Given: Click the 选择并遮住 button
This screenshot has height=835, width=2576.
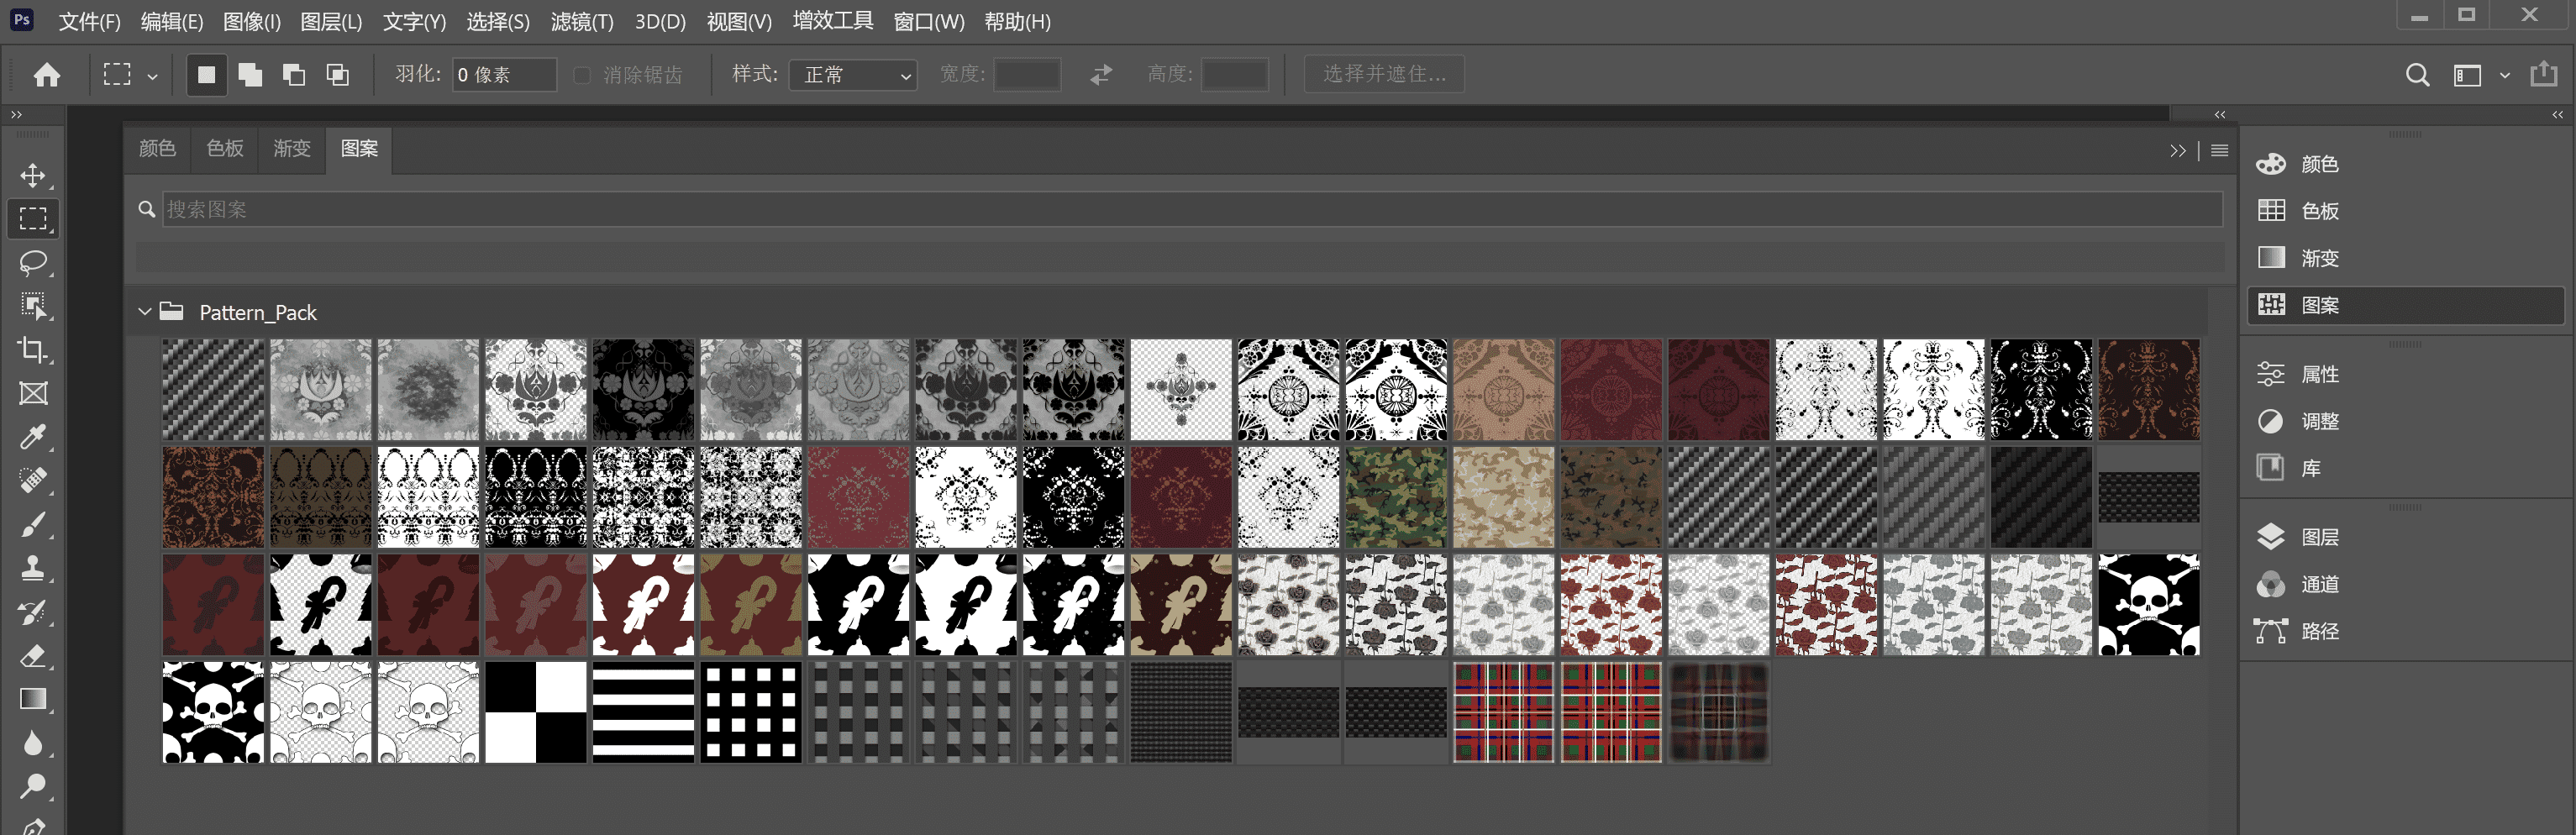Looking at the screenshot, I should [x=1384, y=75].
